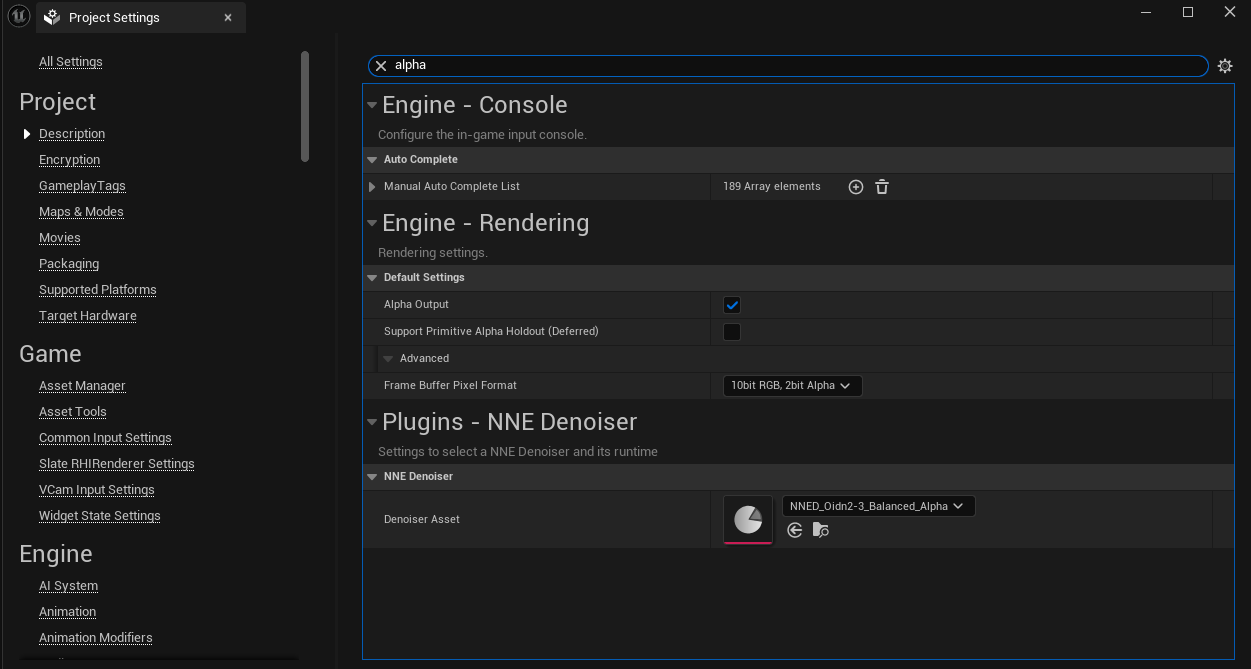Select the Project Settings tab
This screenshot has height=669, width=1251.
(114, 18)
